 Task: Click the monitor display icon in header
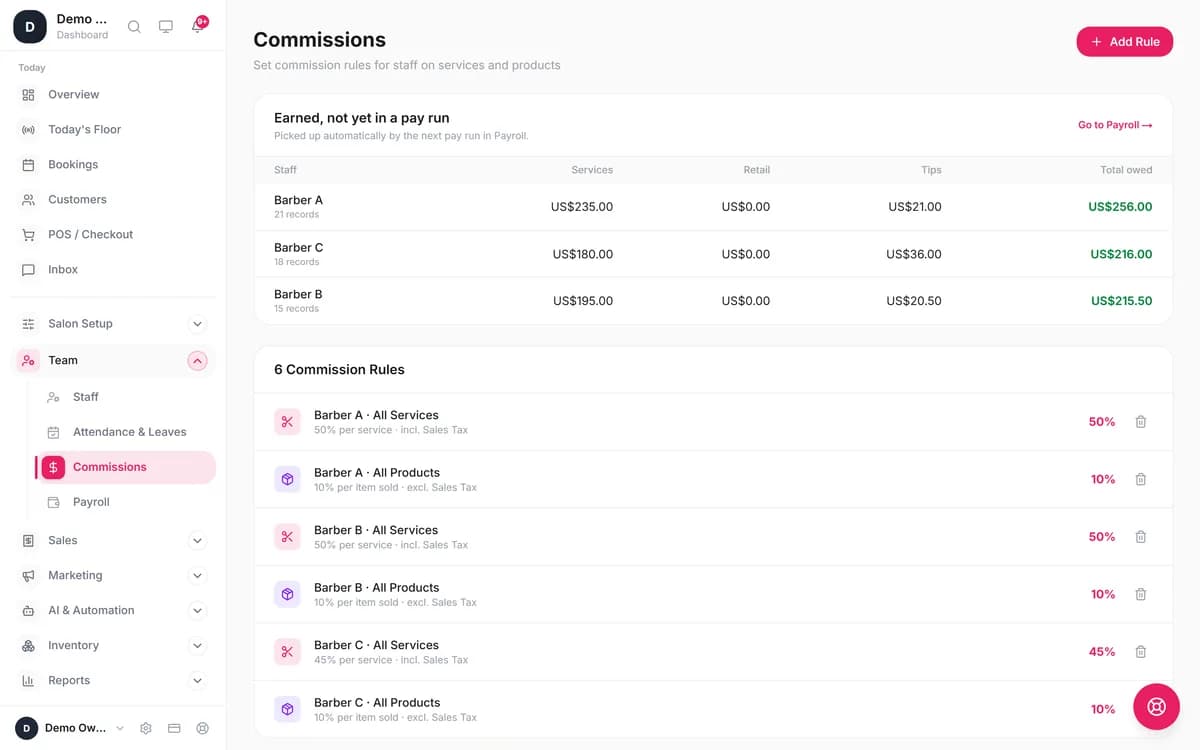coord(166,27)
